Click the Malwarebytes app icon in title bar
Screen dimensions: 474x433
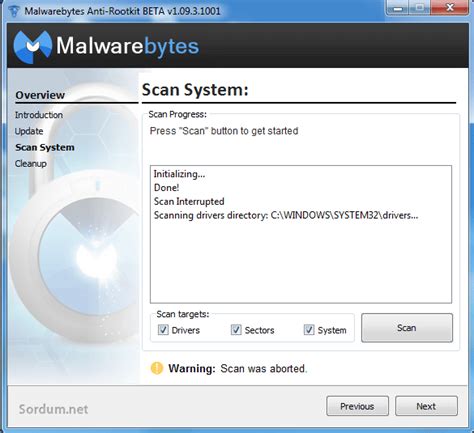pos(14,11)
